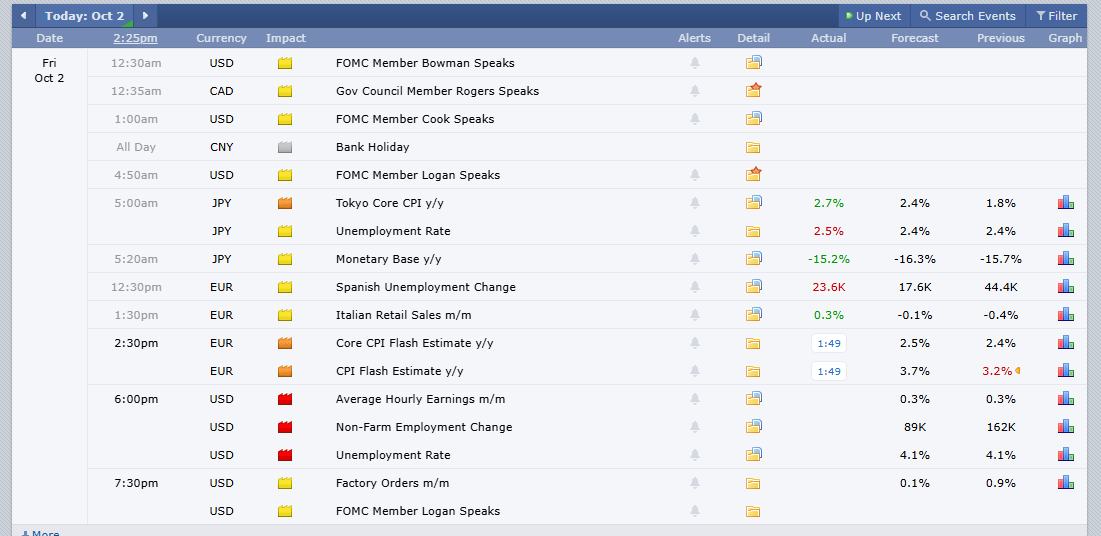This screenshot has width=1101, height=536.
Task: Click red impact icon for Average Hourly Earnings m/m
Action: pos(285,399)
